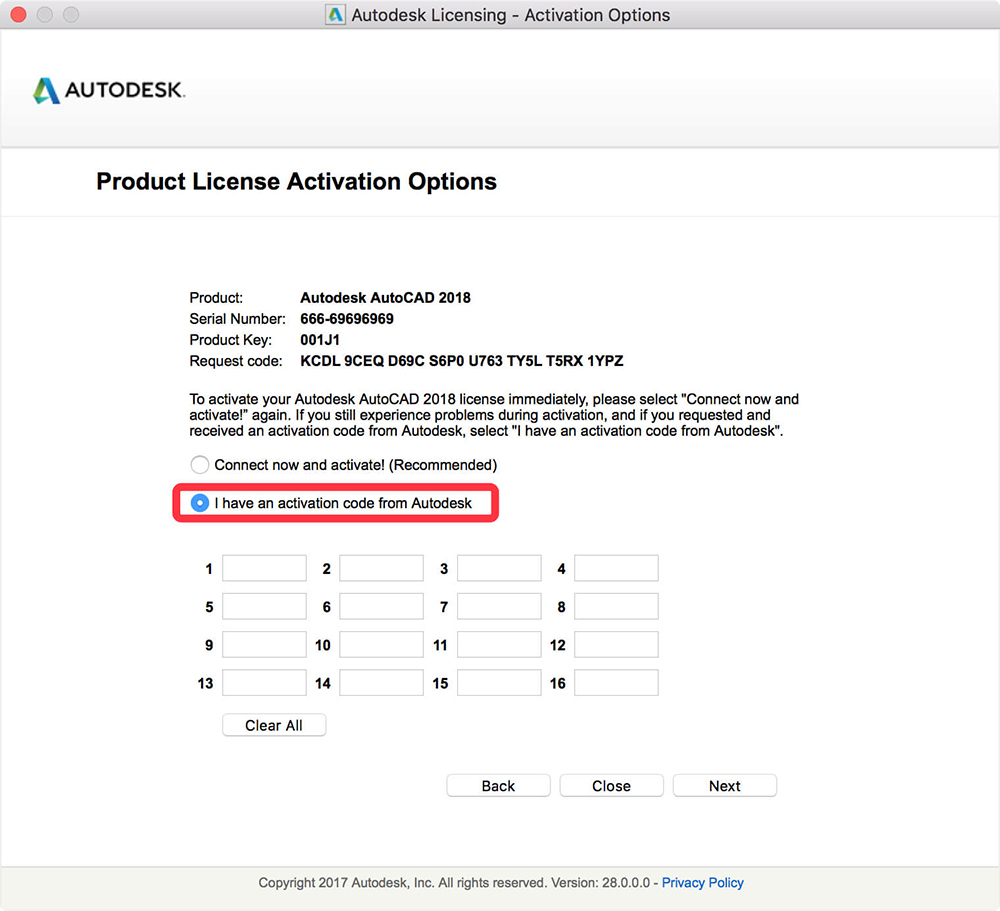
Task: Click activation code field 15
Action: (499, 683)
